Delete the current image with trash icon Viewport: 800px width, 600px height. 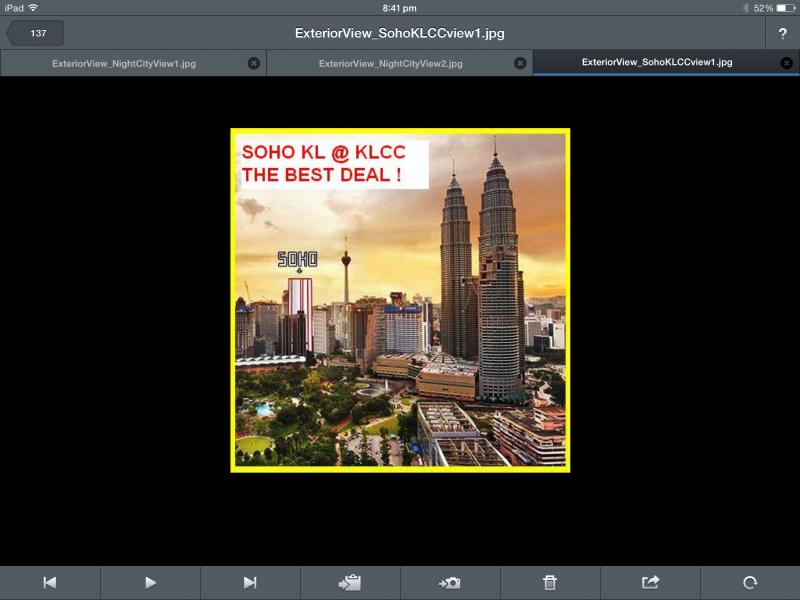coord(549,582)
